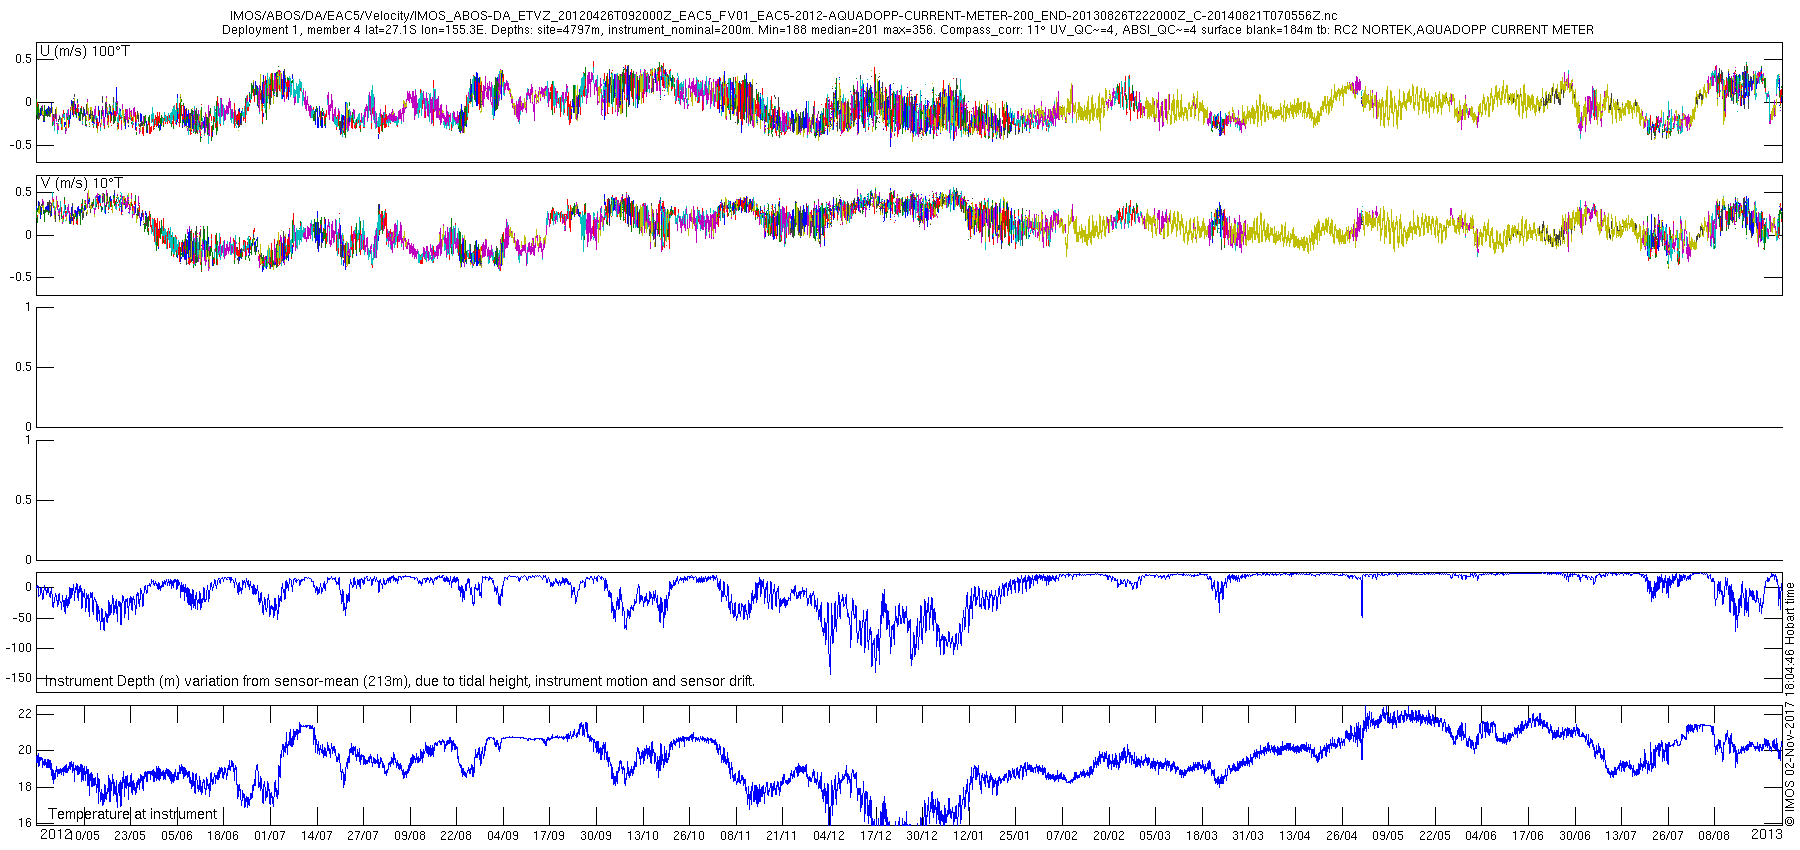Click the '2012' year label on the time axis
The image size is (1800, 850).
click(x=55, y=834)
